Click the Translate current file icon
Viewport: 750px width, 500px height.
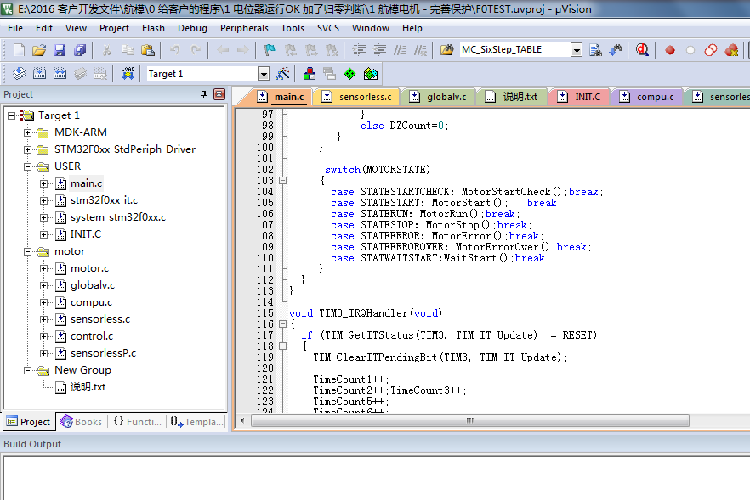tap(19, 74)
